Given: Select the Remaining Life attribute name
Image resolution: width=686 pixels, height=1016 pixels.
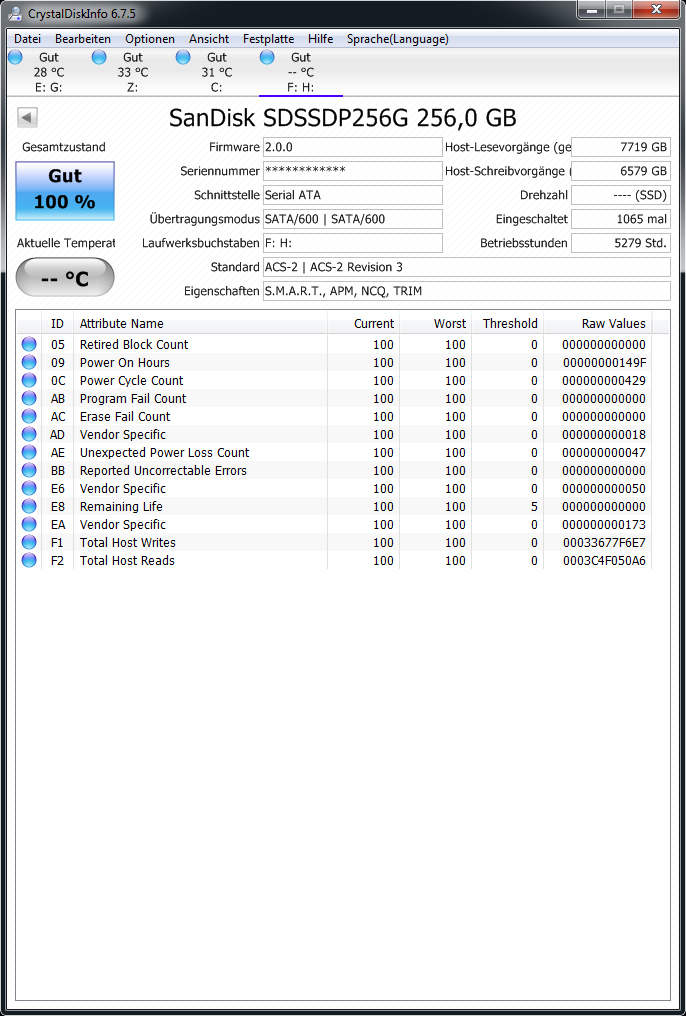Looking at the screenshot, I should click(121, 507).
